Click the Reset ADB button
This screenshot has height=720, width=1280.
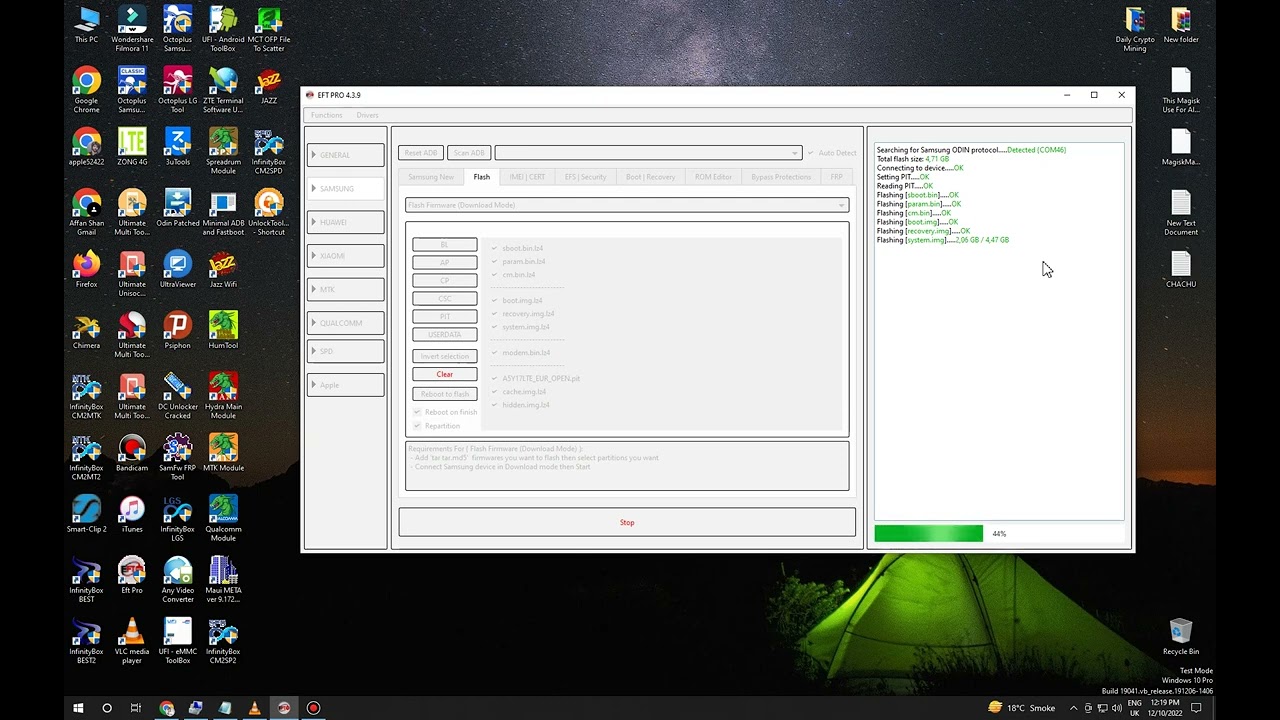click(x=421, y=153)
